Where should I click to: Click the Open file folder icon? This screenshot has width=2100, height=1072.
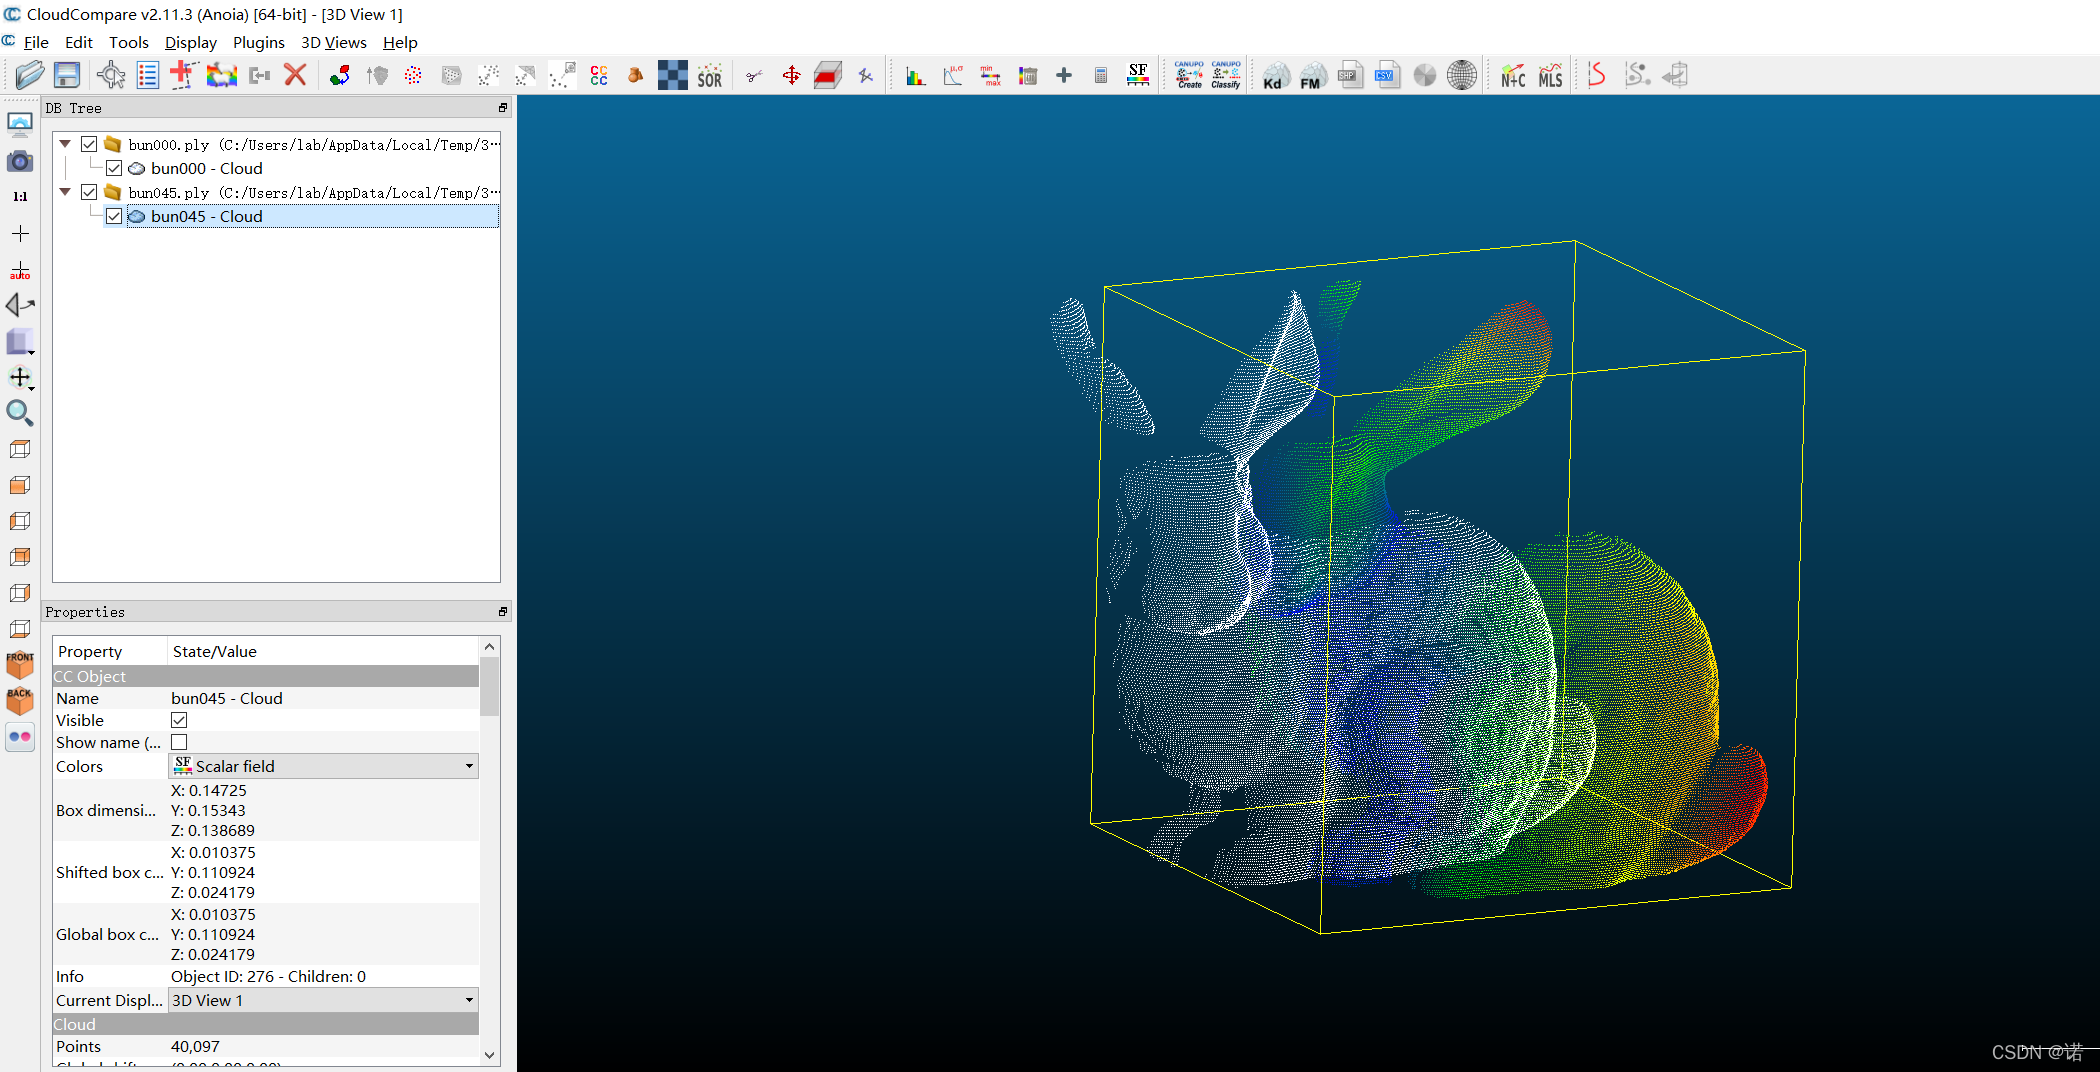click(x=30, y=75)
